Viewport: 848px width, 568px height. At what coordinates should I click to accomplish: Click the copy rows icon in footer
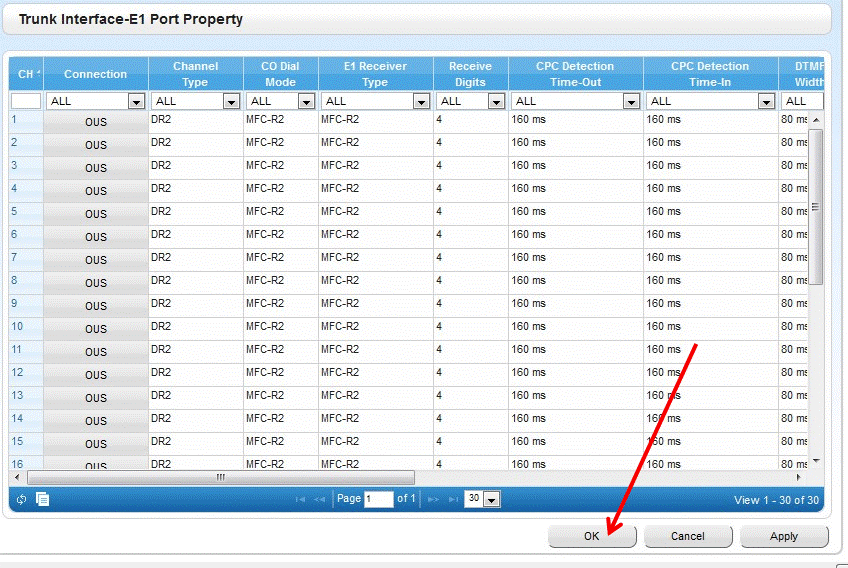pyautogui.click(x=42, y=499)
